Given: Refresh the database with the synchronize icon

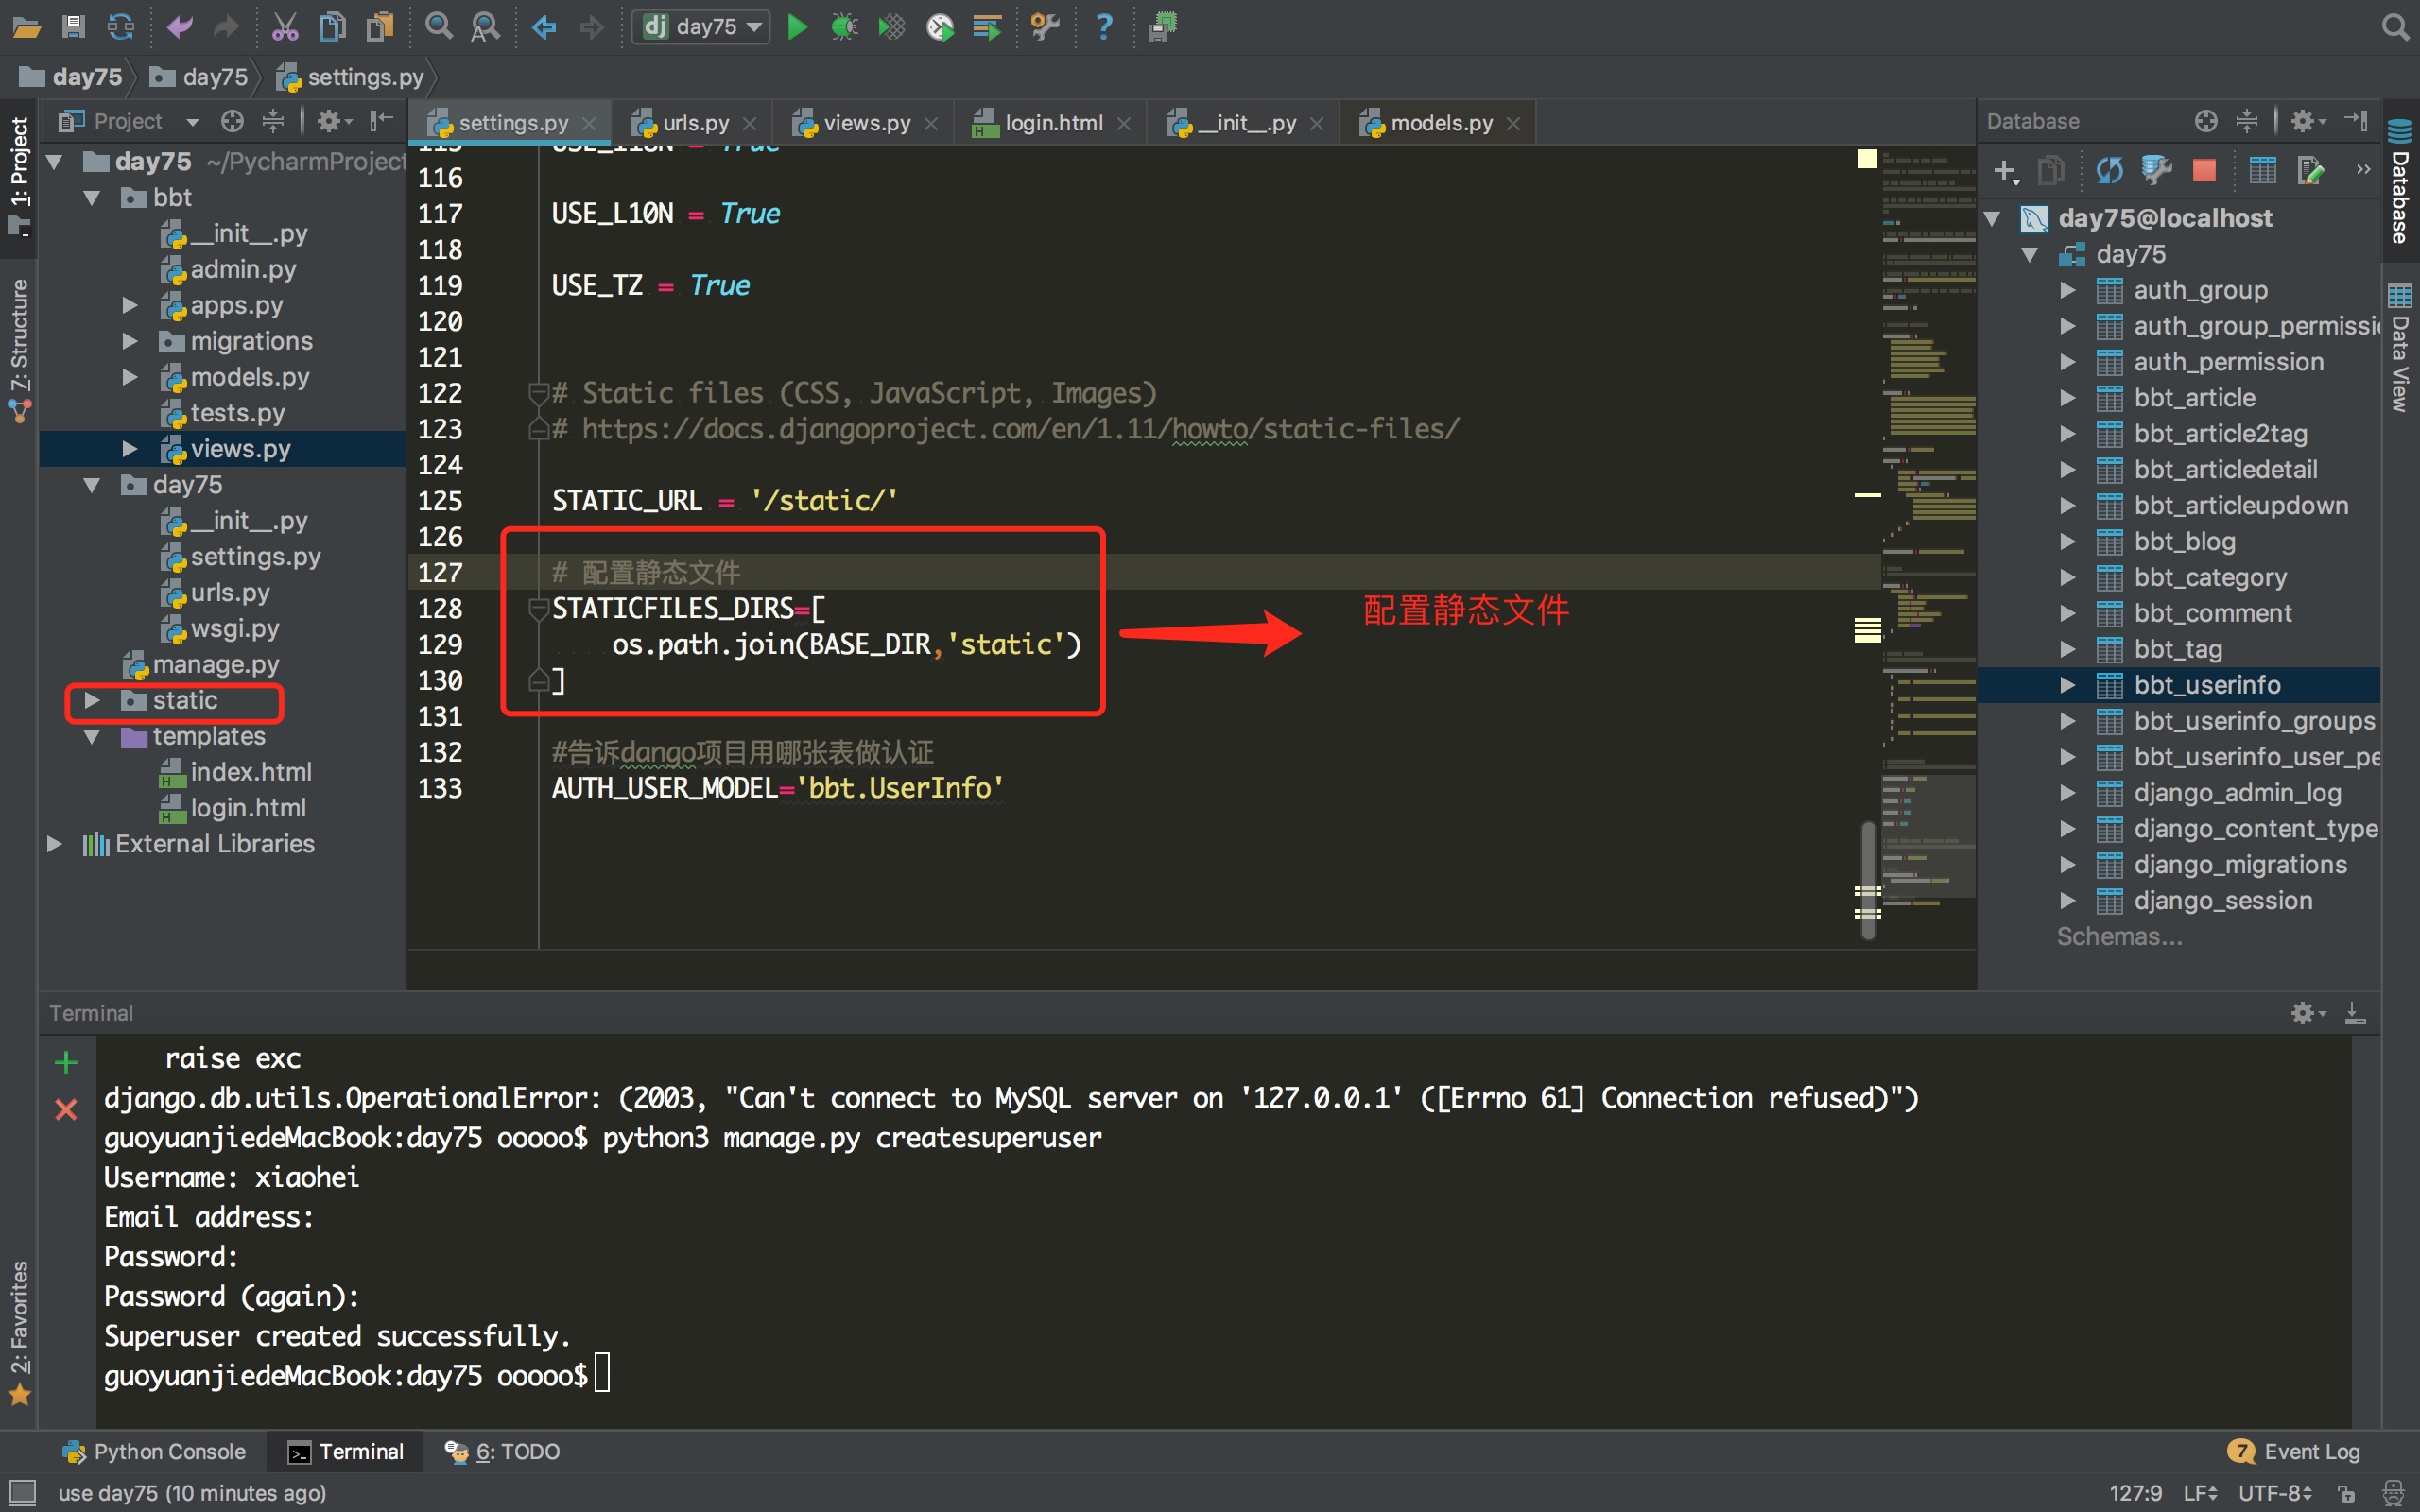Looking at the screenshot, I should (2109, 171).
